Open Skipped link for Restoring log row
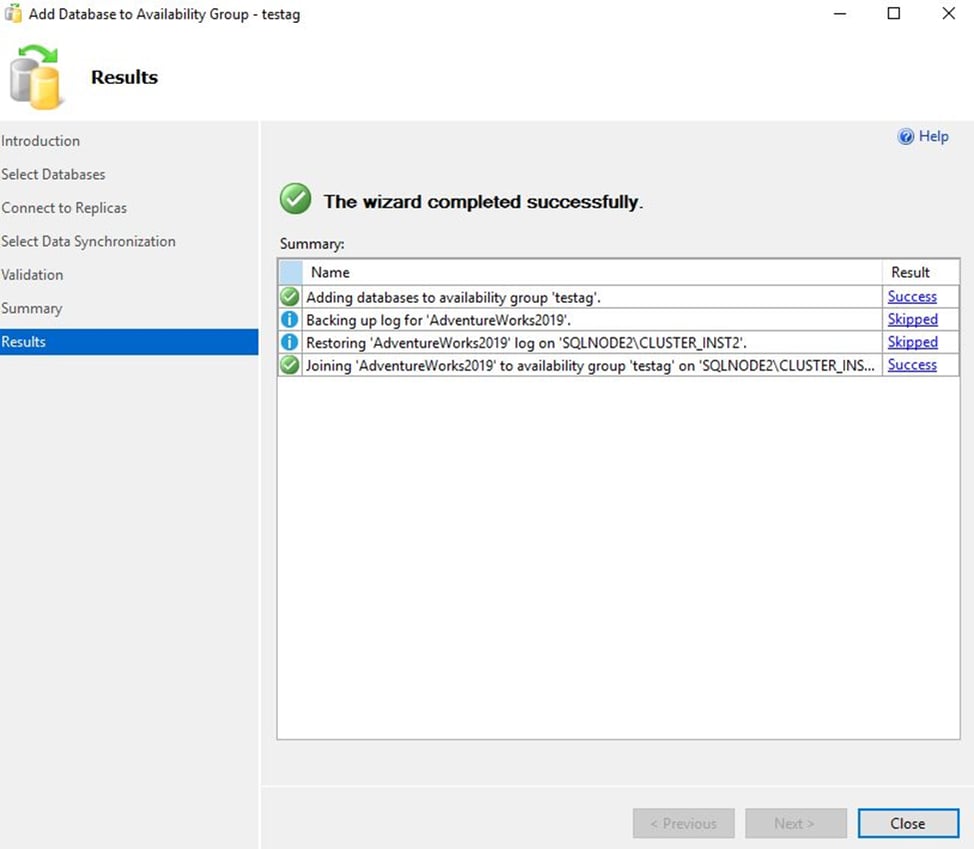Viewport: 974px width, 849px height. click(x=912, y=343)
